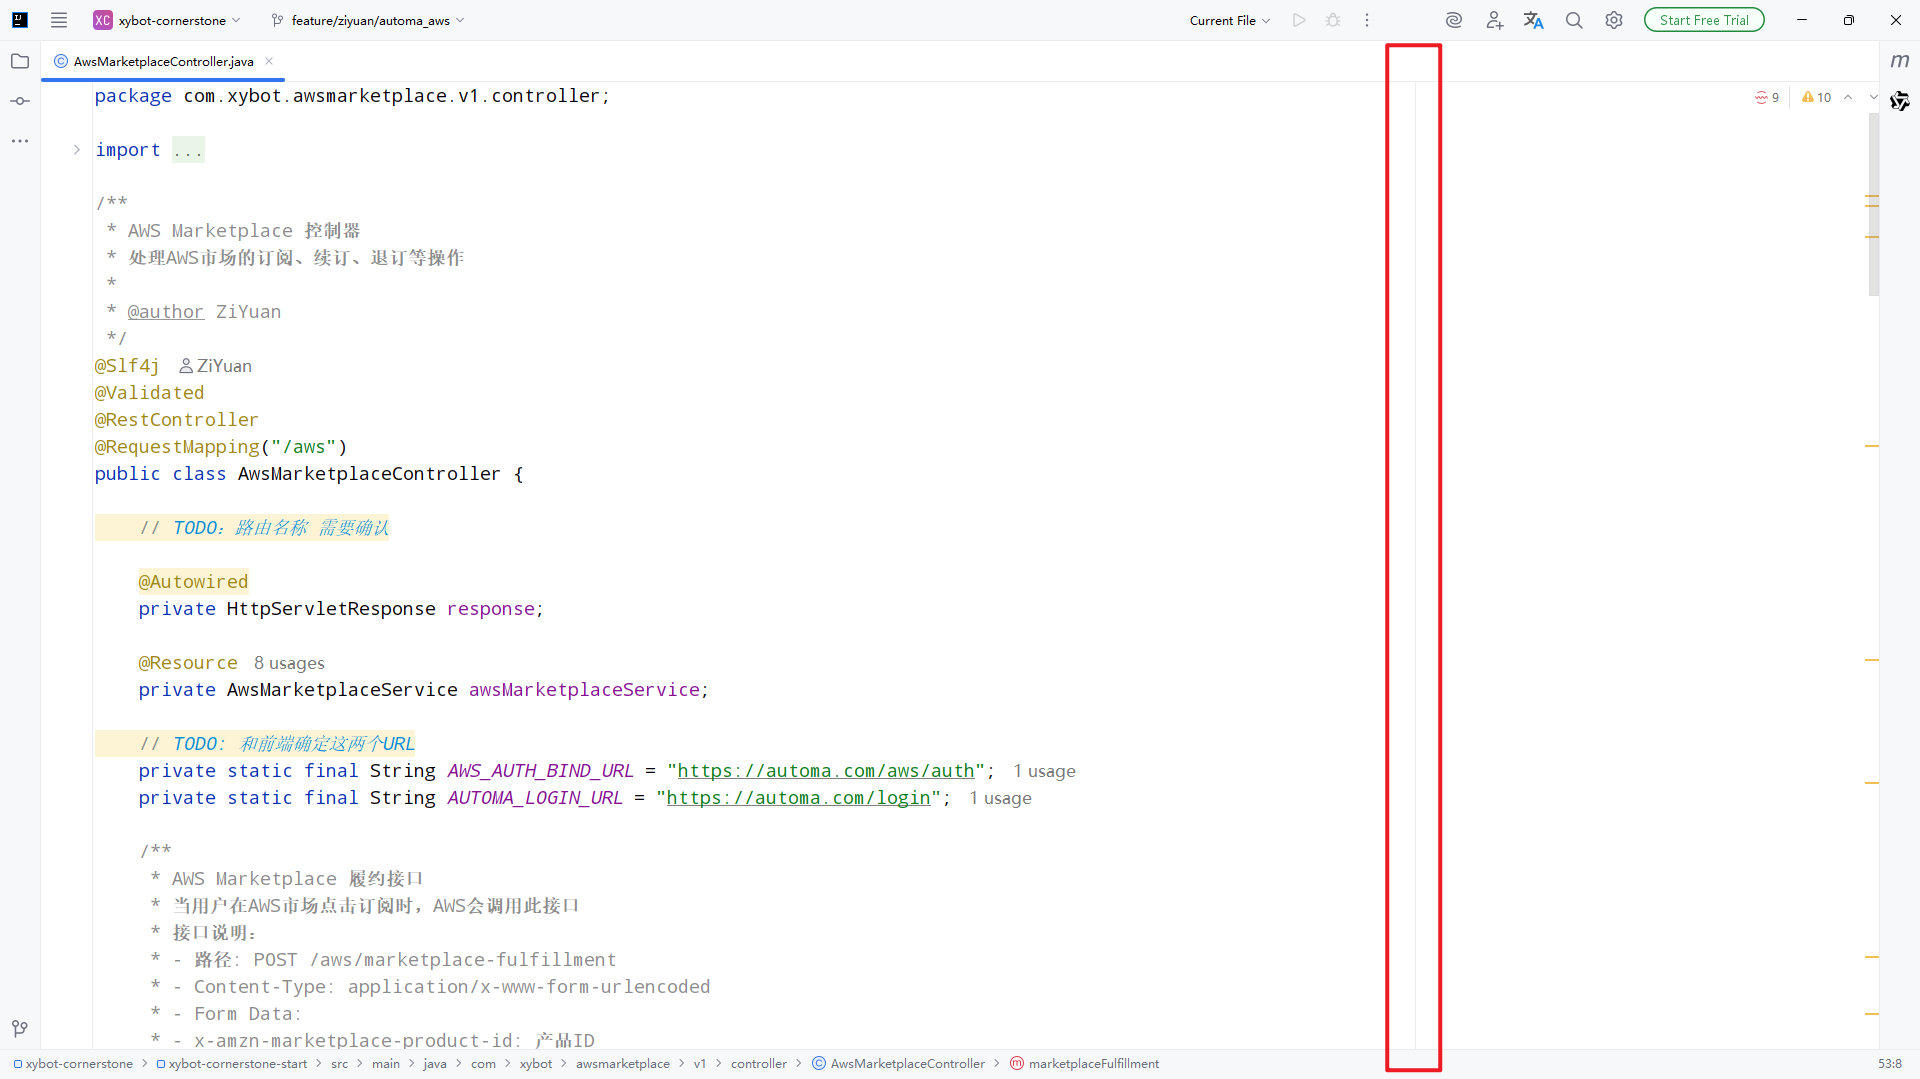The height and width of the screenshot is (1079, 1920).
Task: Click the 1 usage hint for AUTOMA_LOGIN_URL
Action: (x=1000, y=798)
